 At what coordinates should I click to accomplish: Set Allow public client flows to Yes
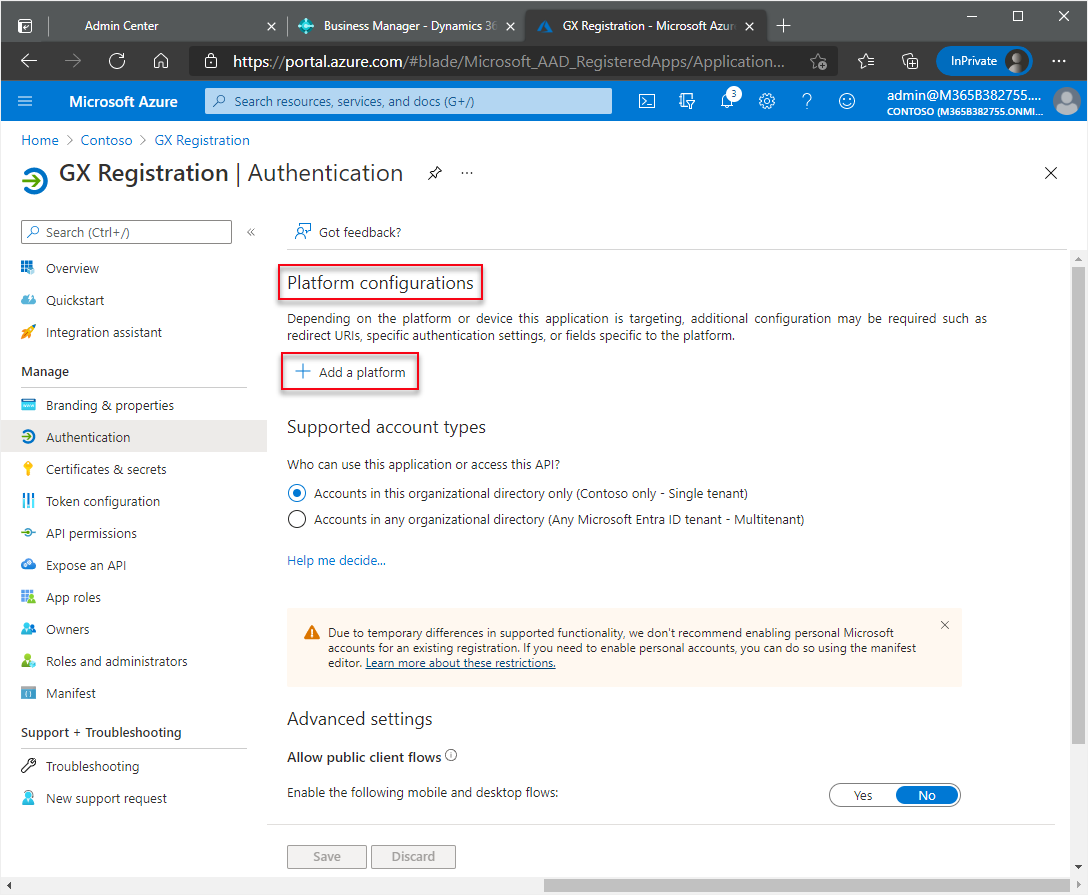863,795
